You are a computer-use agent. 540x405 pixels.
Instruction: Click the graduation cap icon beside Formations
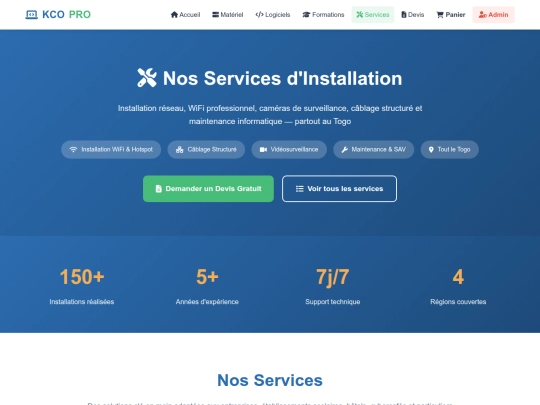307,14
